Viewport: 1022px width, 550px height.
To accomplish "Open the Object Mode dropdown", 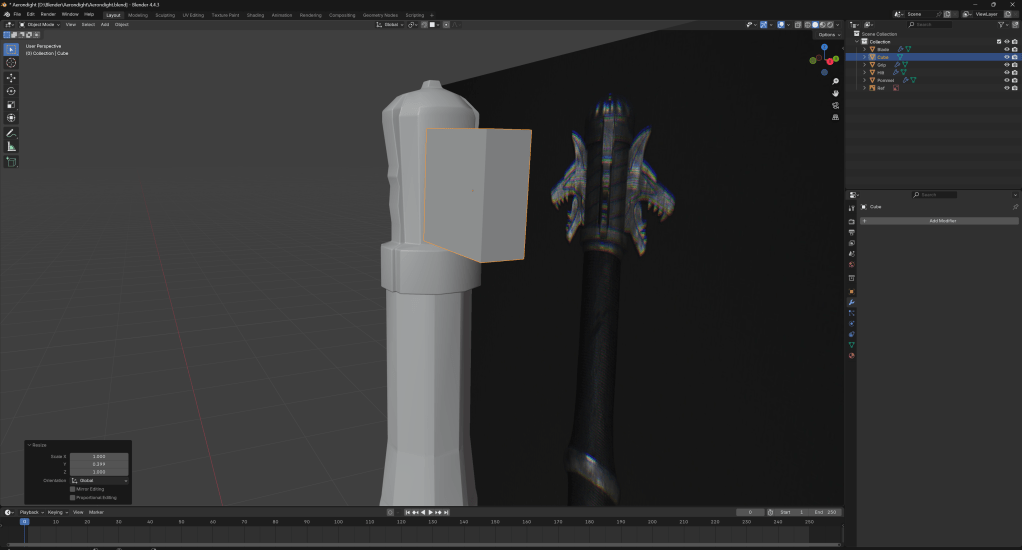I will coord(40,24).
